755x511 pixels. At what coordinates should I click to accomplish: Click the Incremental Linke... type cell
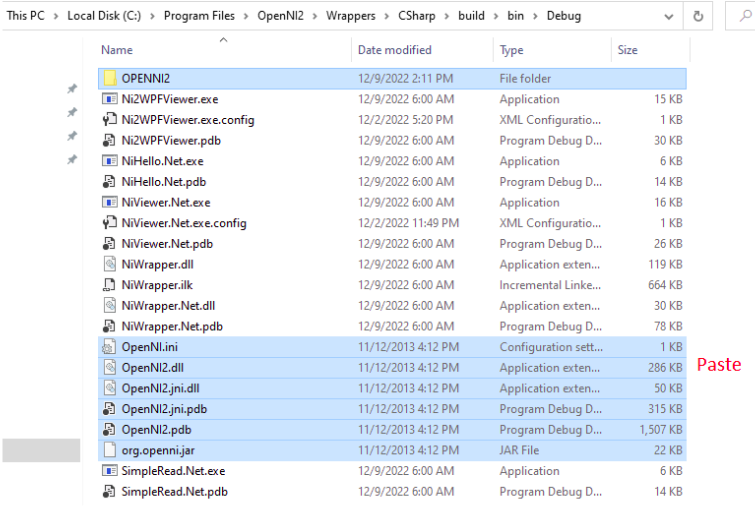point(550,285)
